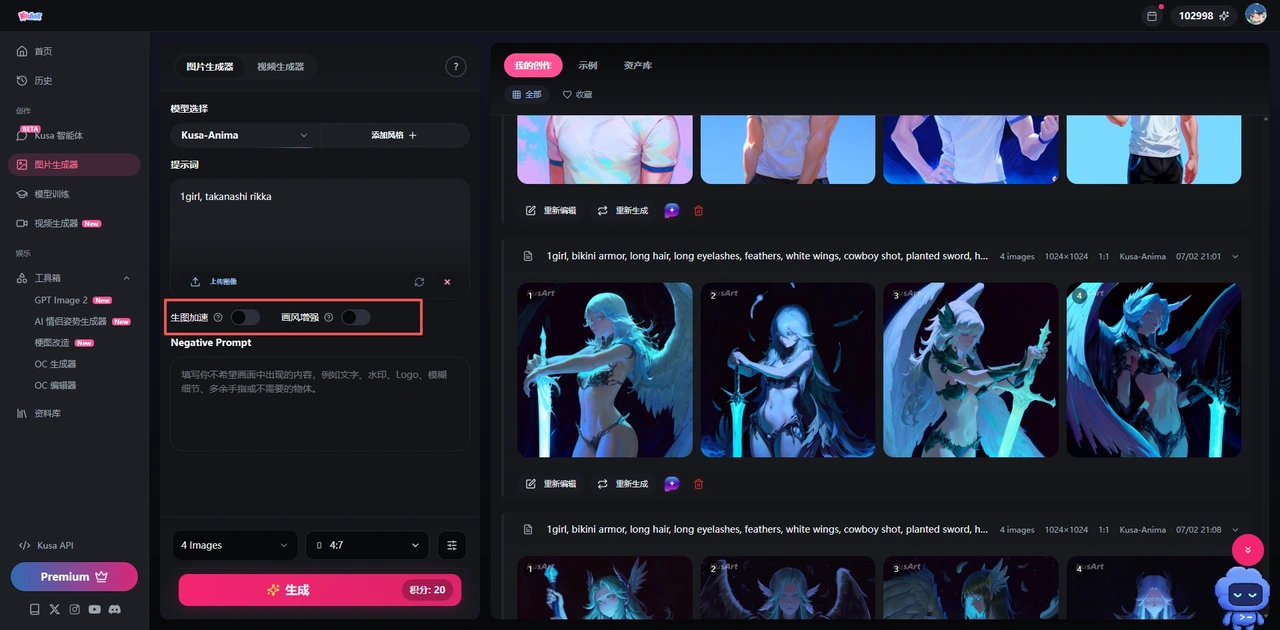
Task: Click 重新生成 below the sword images
Action: point(624,484)
